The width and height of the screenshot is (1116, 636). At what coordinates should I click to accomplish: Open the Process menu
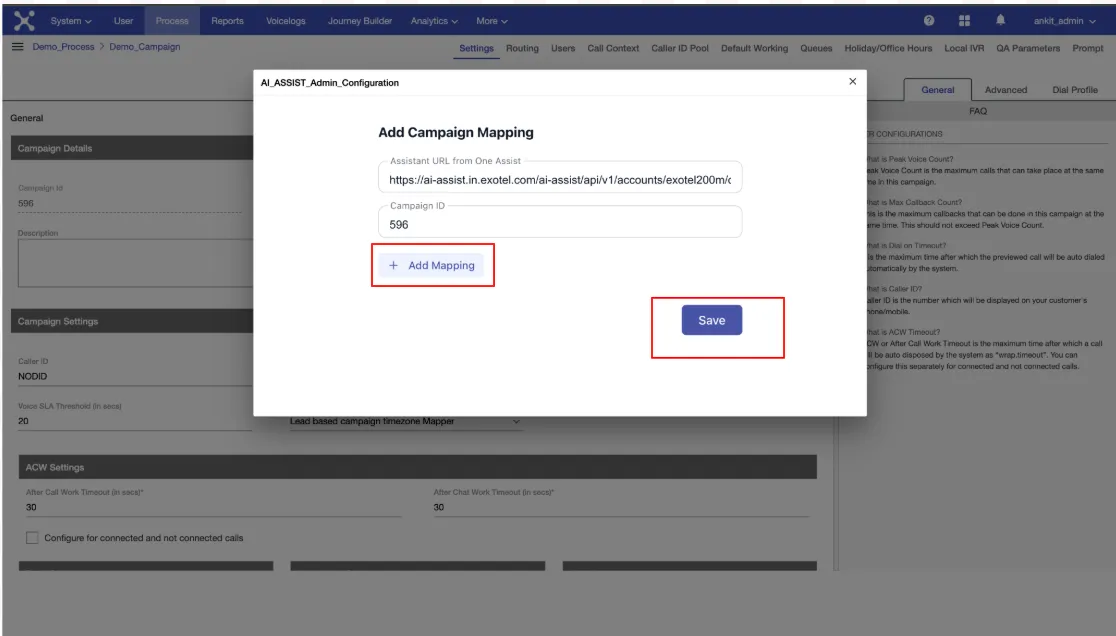172,21
